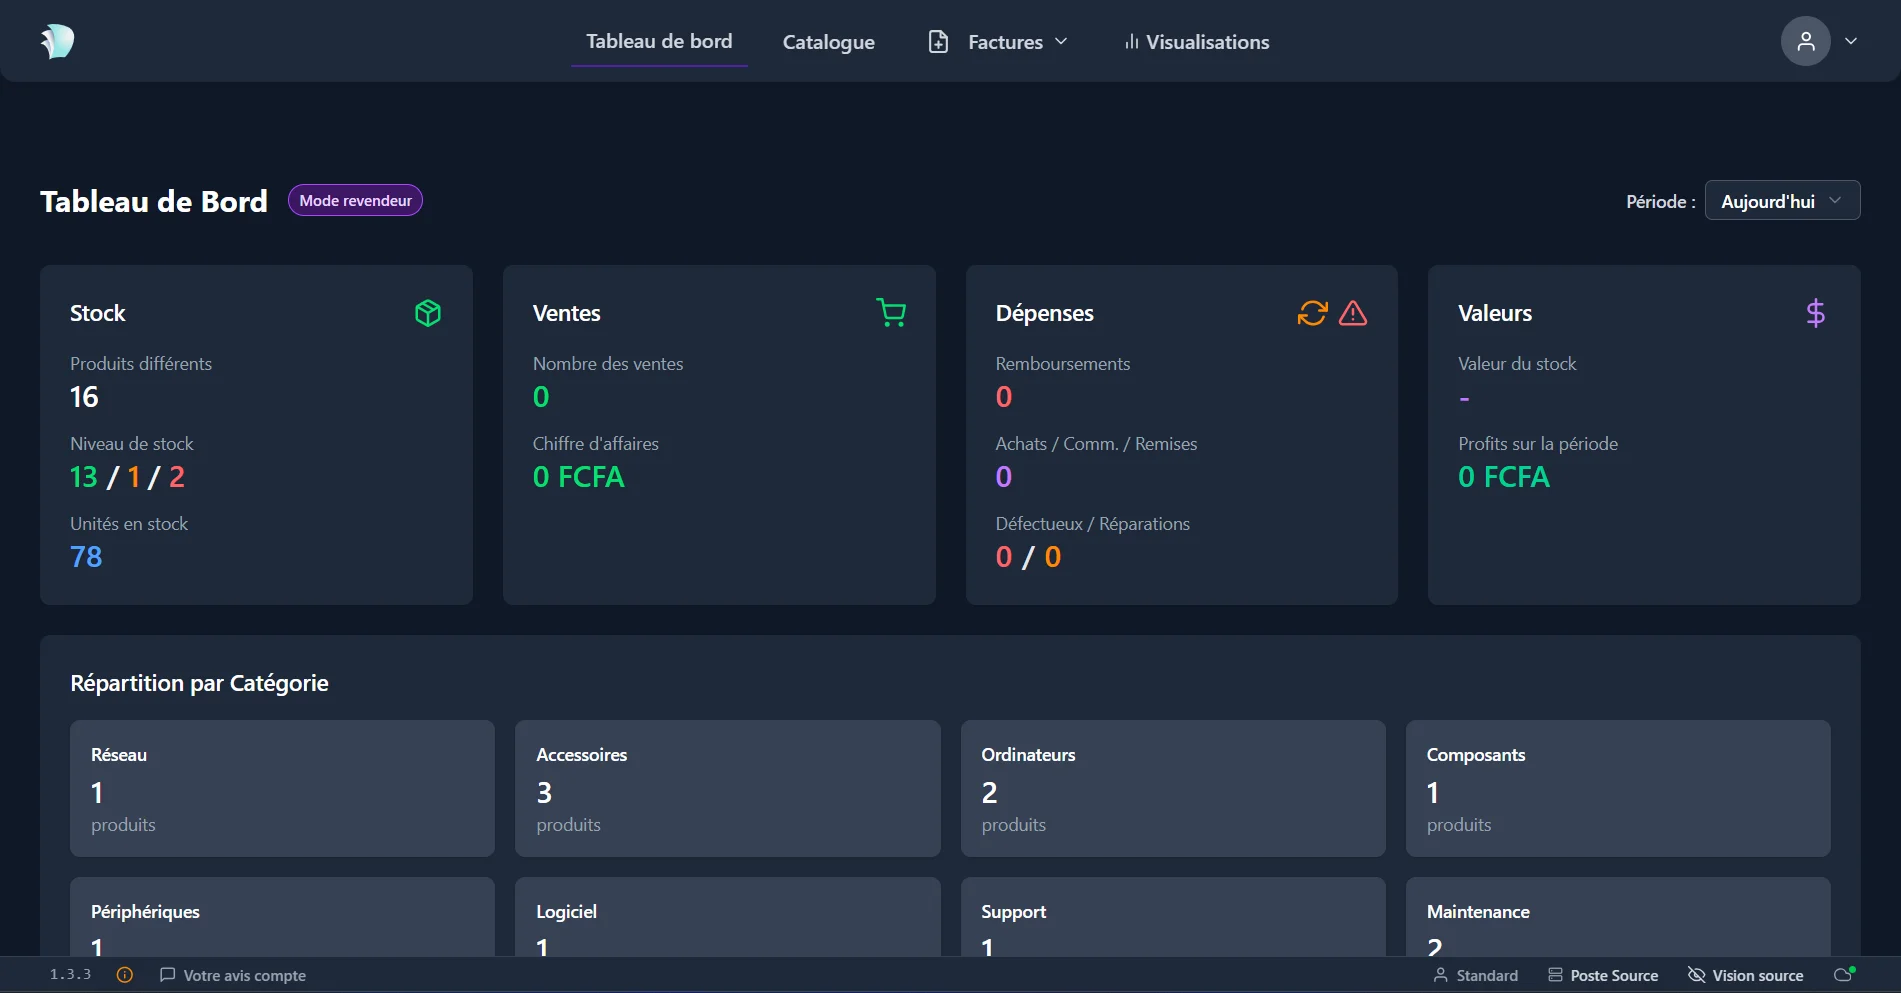Screen dimensions: 1901x993
Task: Open the Factures menu
Action: tap(998, 42)
